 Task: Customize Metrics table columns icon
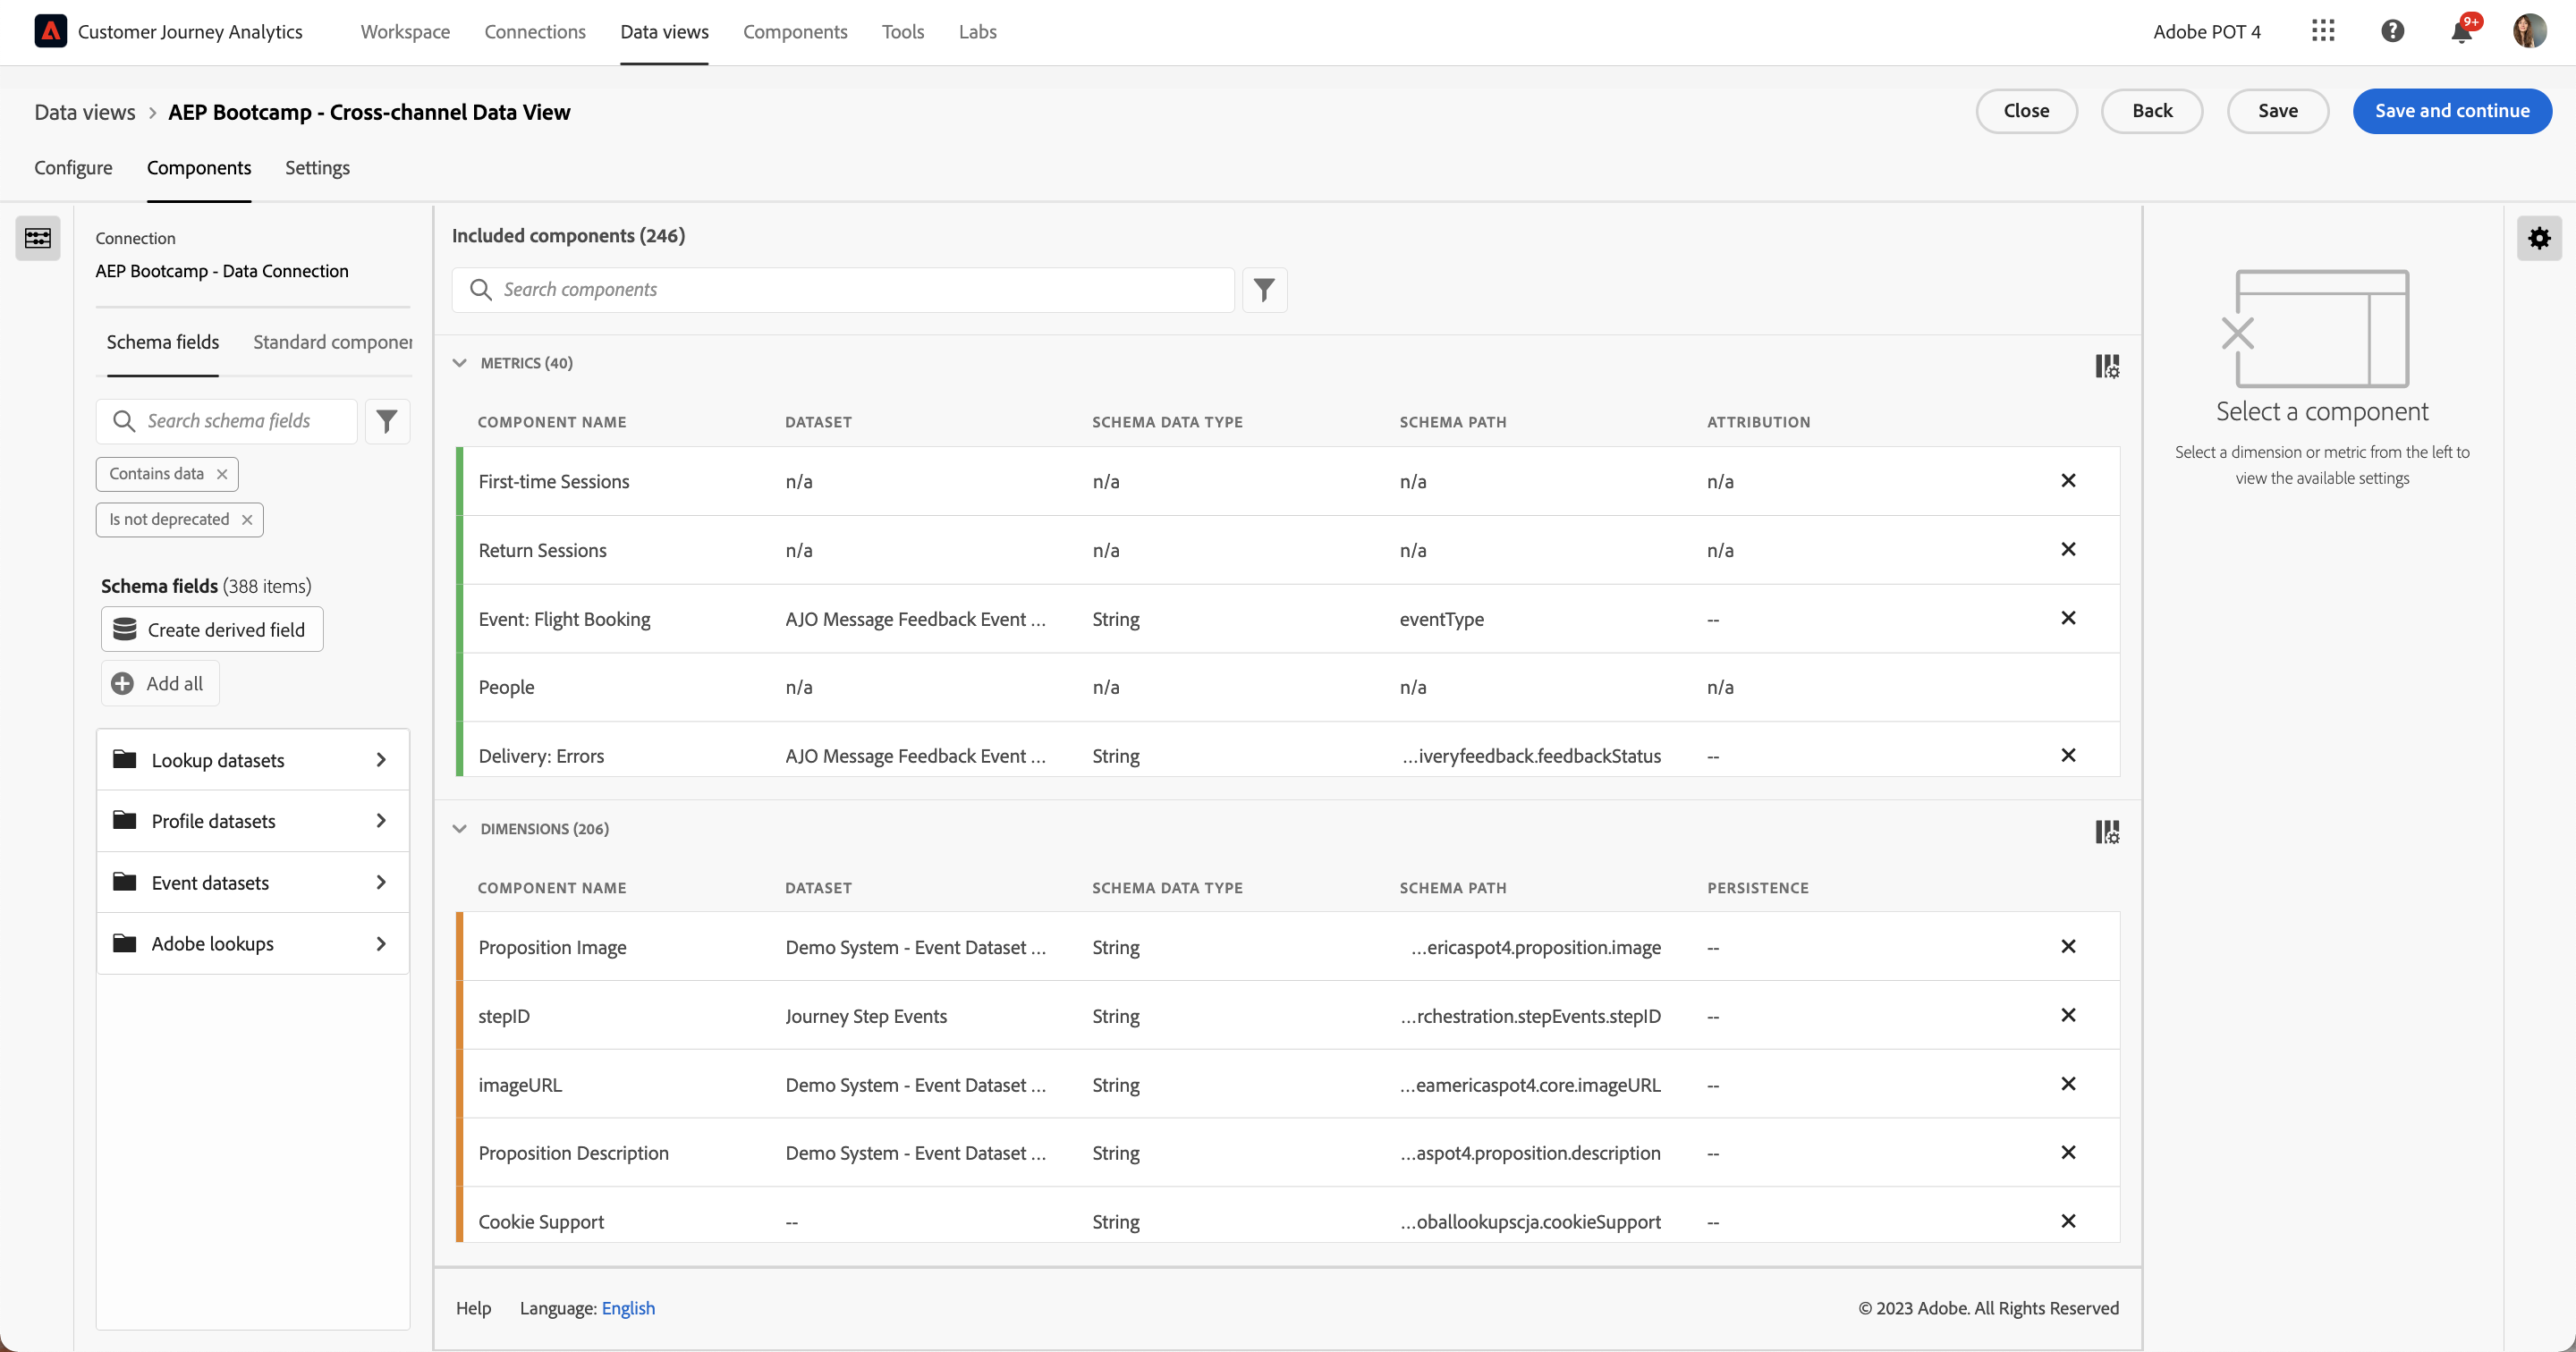[x=2107, y=366]
